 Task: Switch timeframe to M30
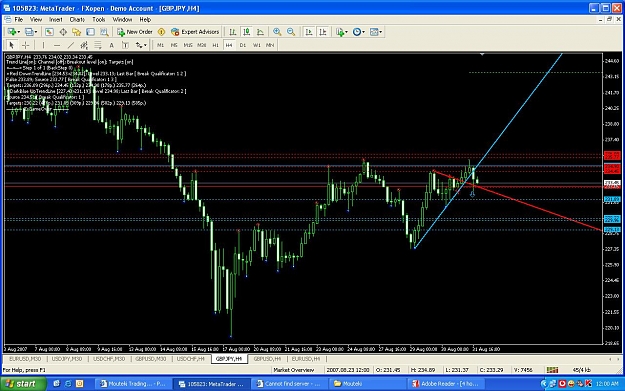[x=202, y=45]
